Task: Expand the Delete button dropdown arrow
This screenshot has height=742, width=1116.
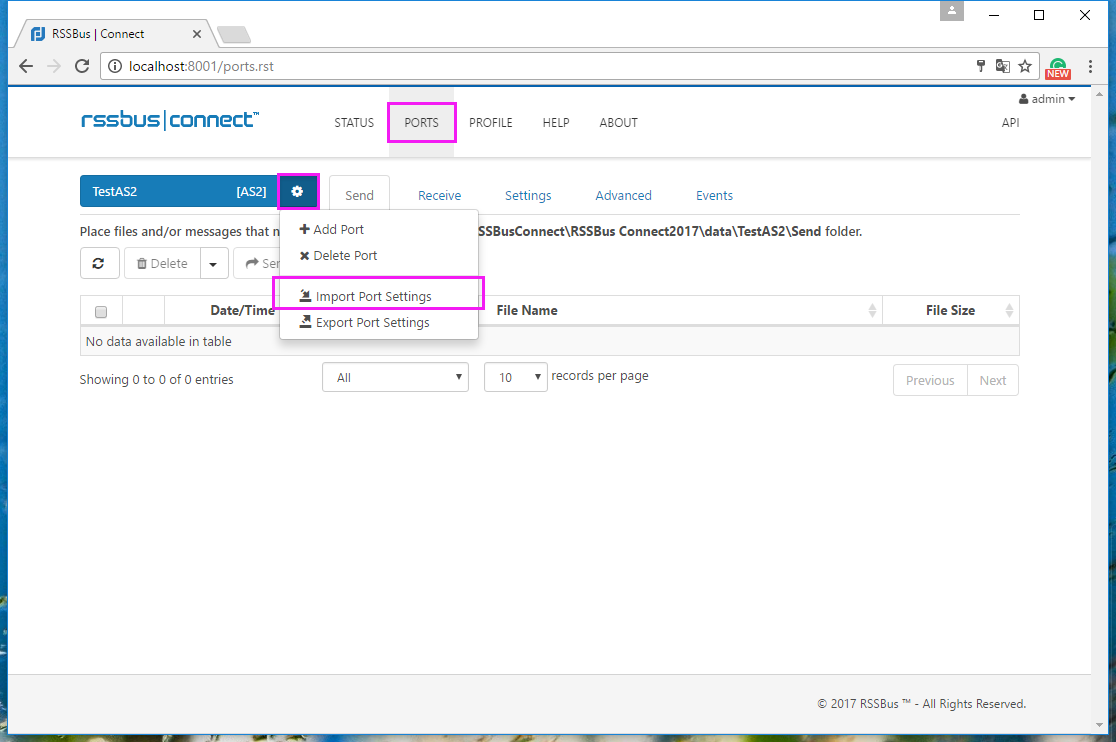Action: point(214,263)
